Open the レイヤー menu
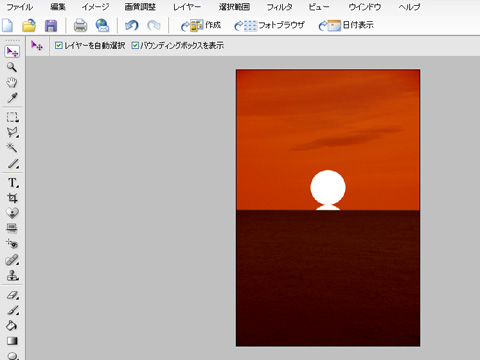Viewport: 480px width, 360px height. pyautogui.click(x=187, y=7)
